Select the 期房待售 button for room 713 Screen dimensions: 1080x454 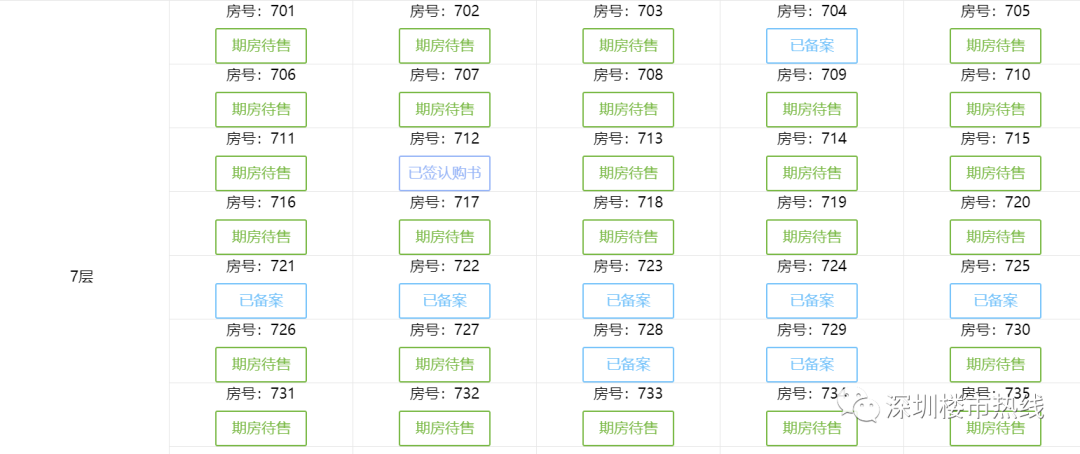pyautogui.click(x=628, y=173)
